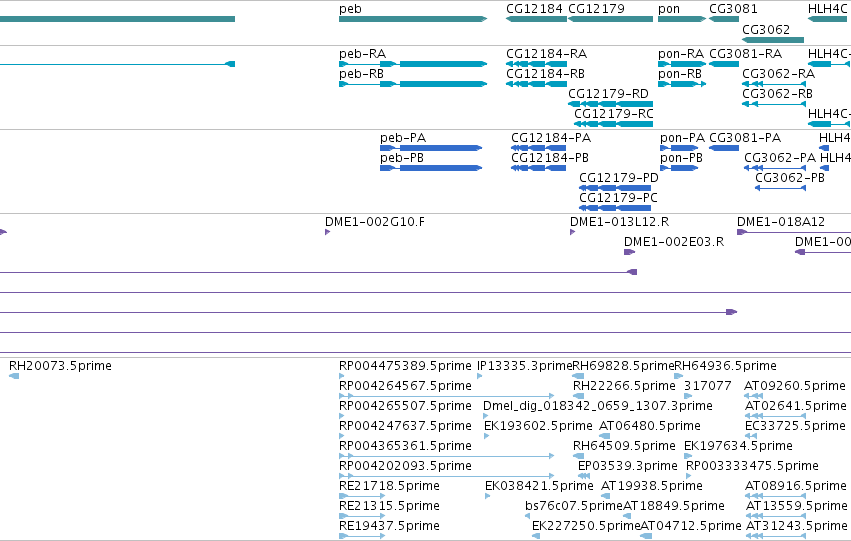Select the 317077 feature label

[x=708, y=386]
